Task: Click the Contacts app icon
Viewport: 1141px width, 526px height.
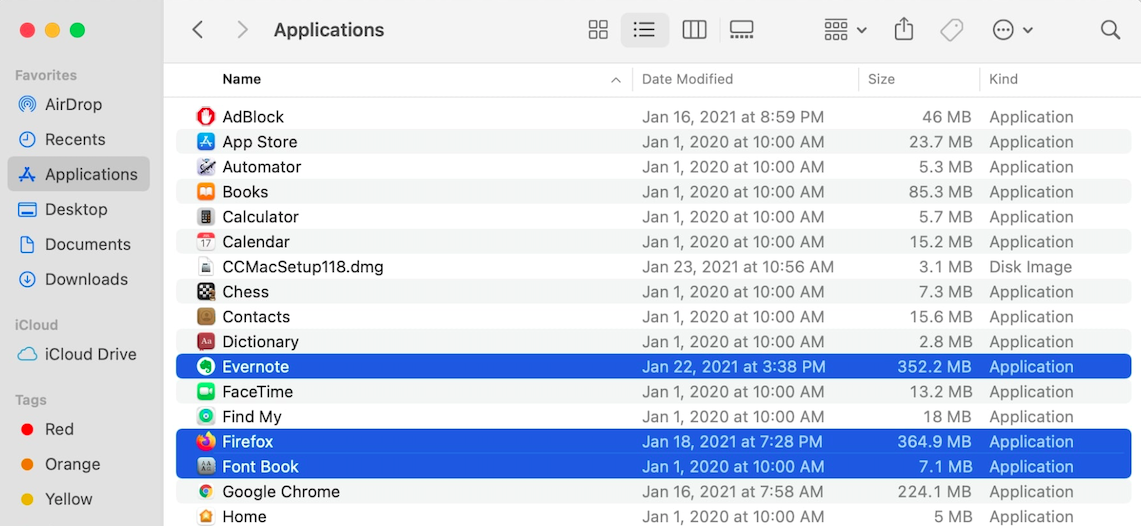Action: 206,316
